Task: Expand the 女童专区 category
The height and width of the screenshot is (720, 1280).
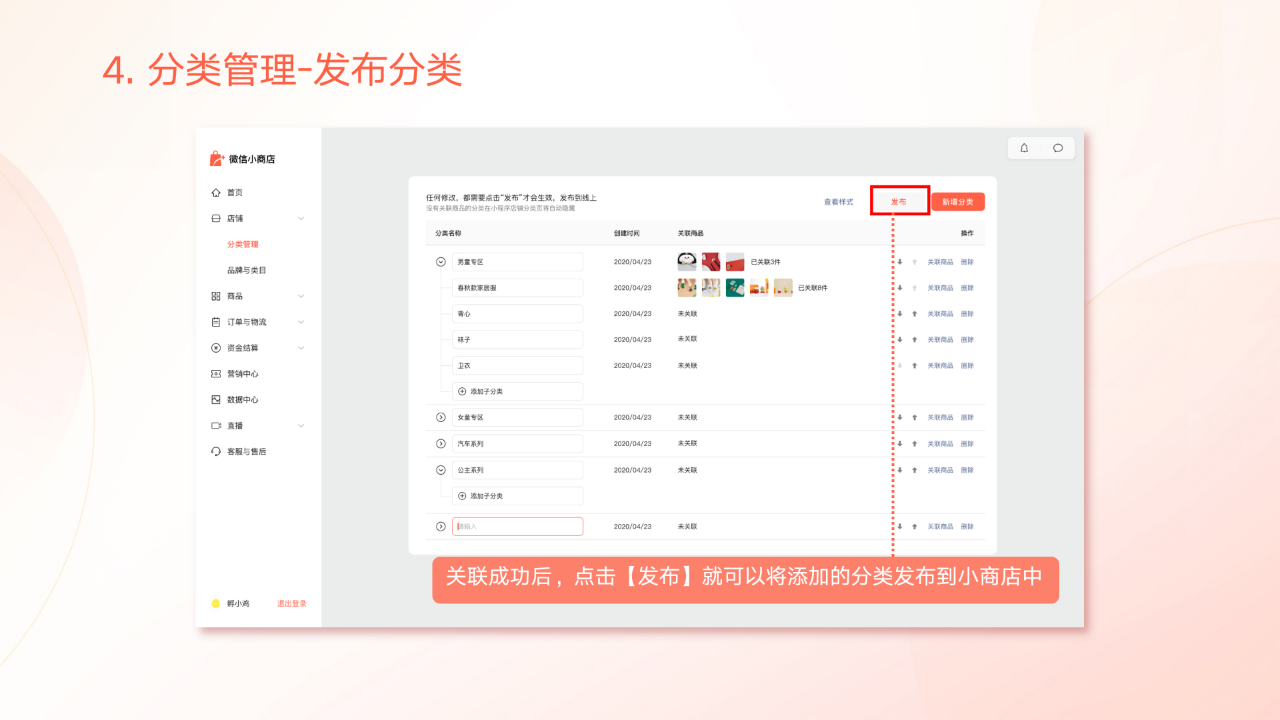Action: tap(440, 418)
